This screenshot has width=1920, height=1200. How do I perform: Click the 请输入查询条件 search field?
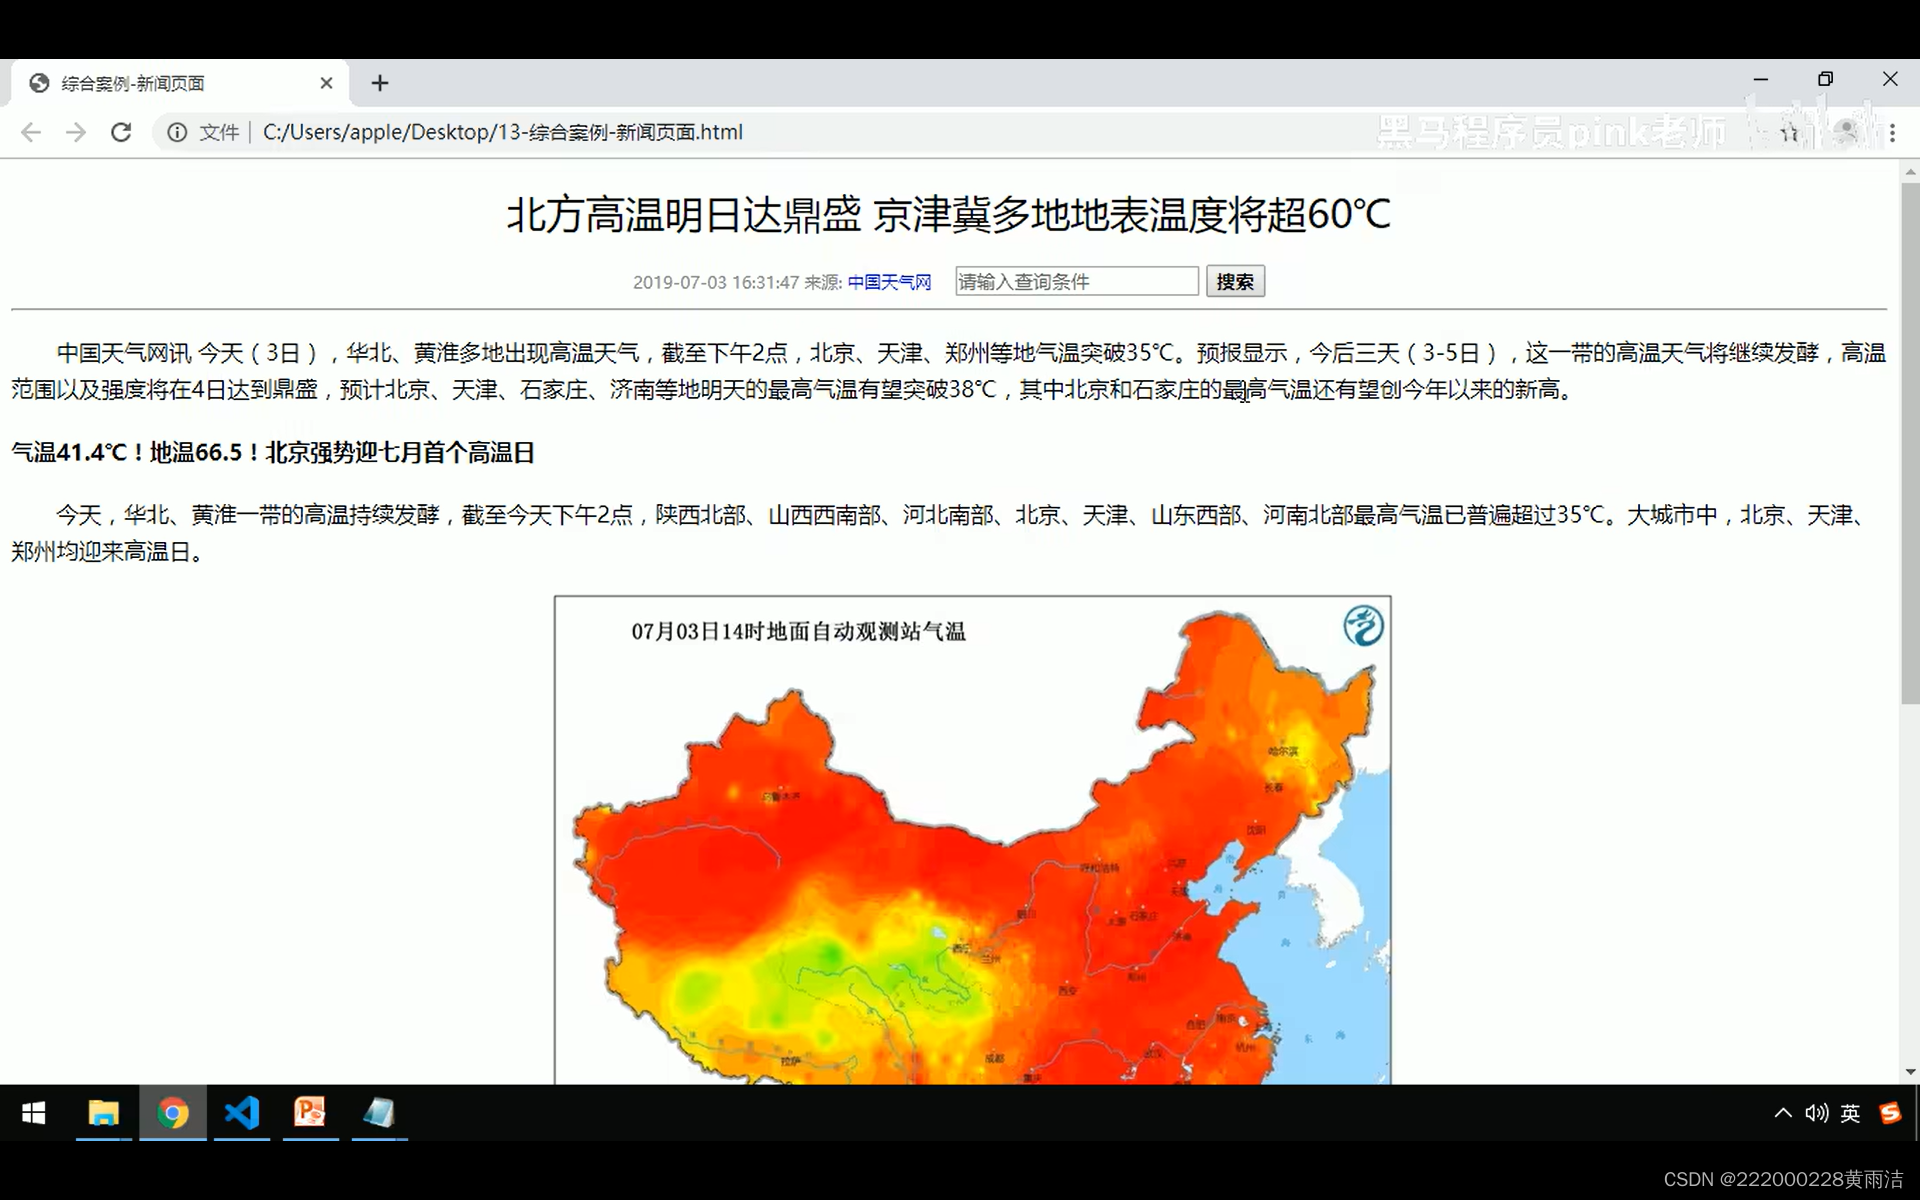(x=1076, y=282)
